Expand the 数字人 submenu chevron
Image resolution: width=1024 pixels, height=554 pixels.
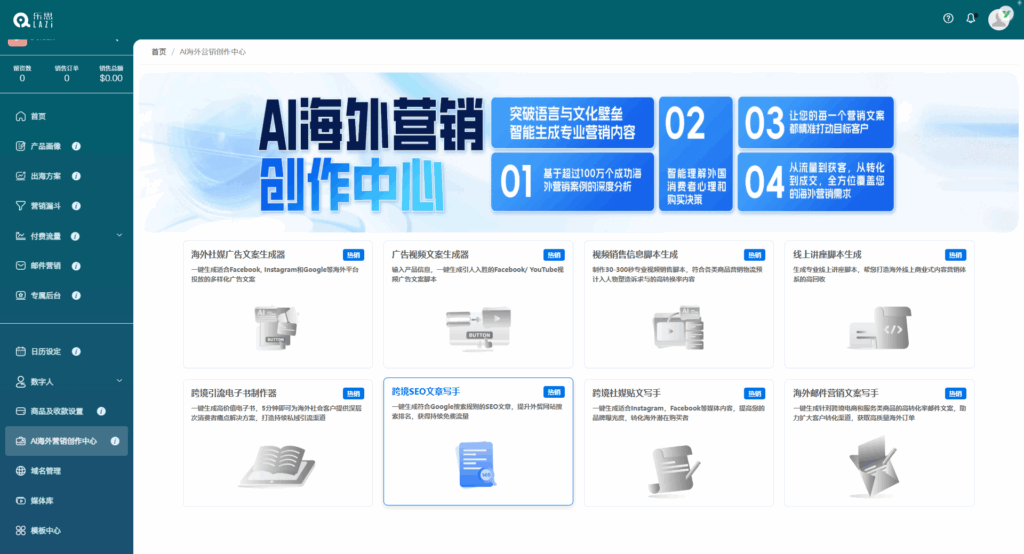(x=119, y=381)
